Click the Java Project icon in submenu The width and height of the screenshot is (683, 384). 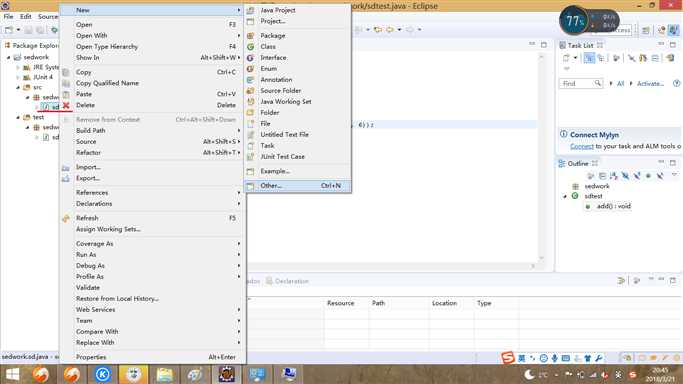[250, 10]
